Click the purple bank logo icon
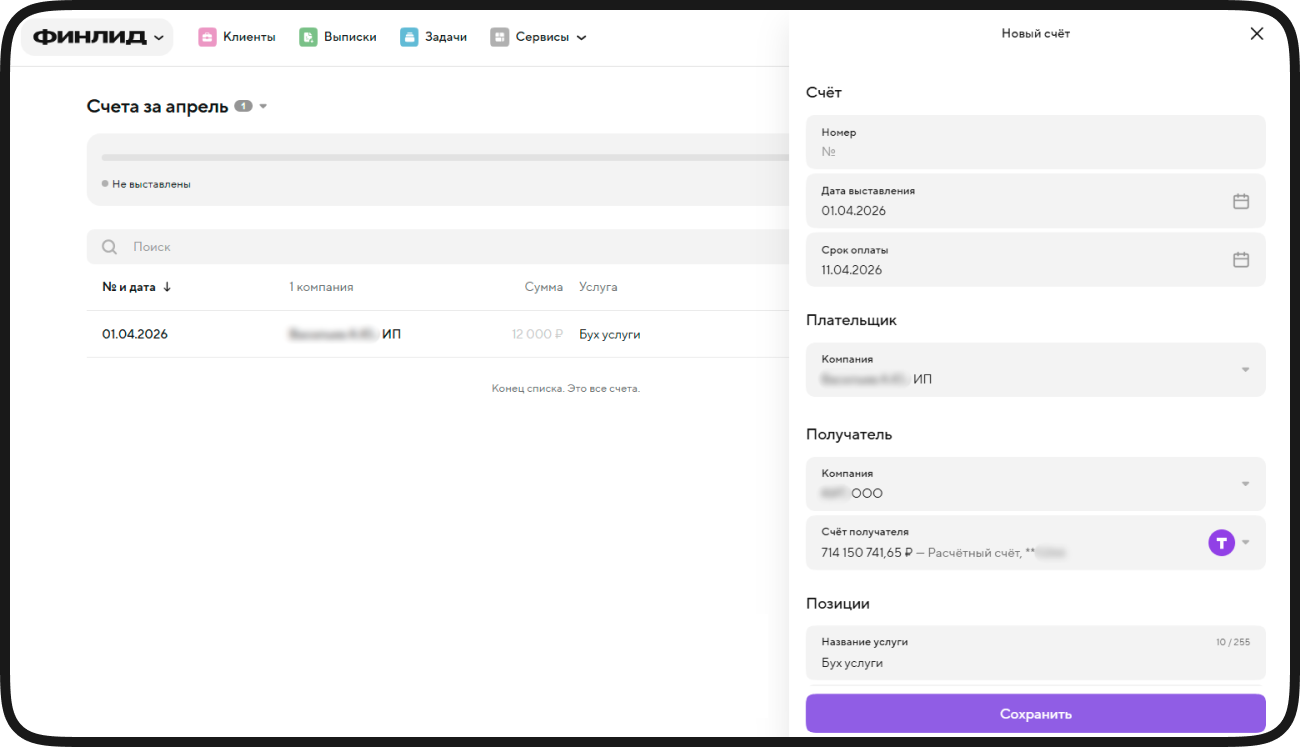 (x=1222, y=543)
